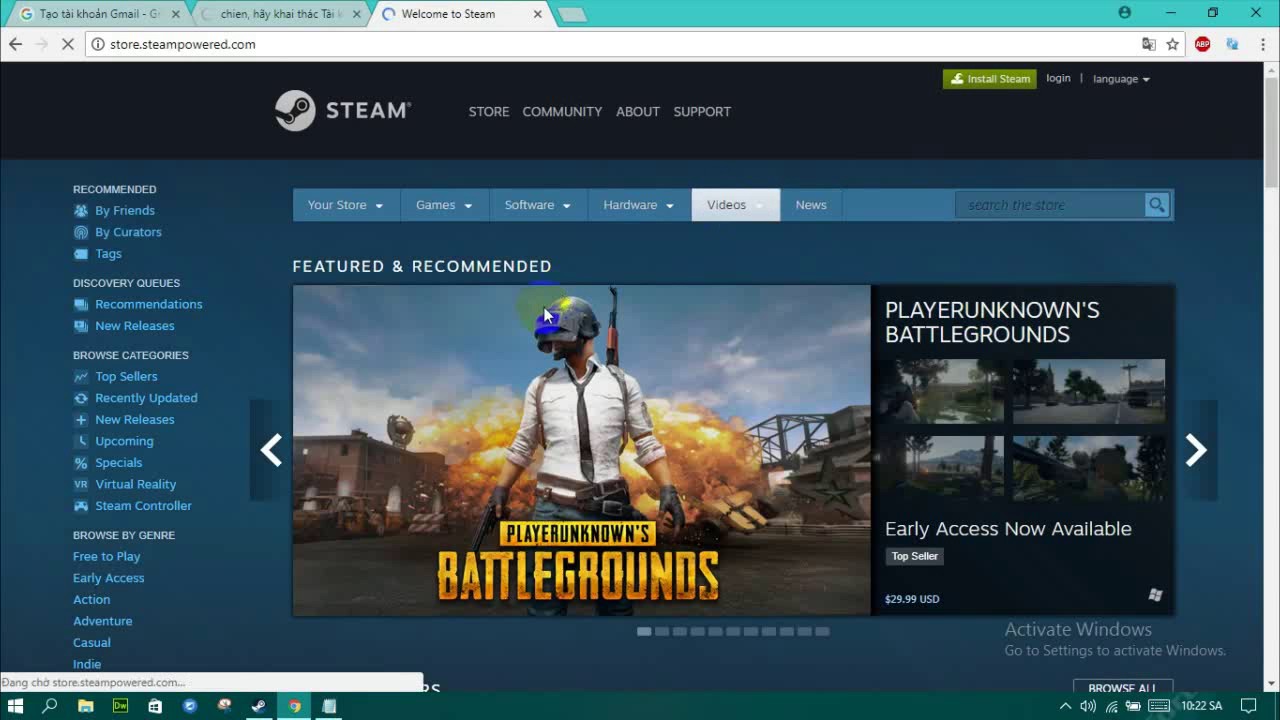
Task: Click the BROWSE ALL button
Action: (x=1122, y=688)
